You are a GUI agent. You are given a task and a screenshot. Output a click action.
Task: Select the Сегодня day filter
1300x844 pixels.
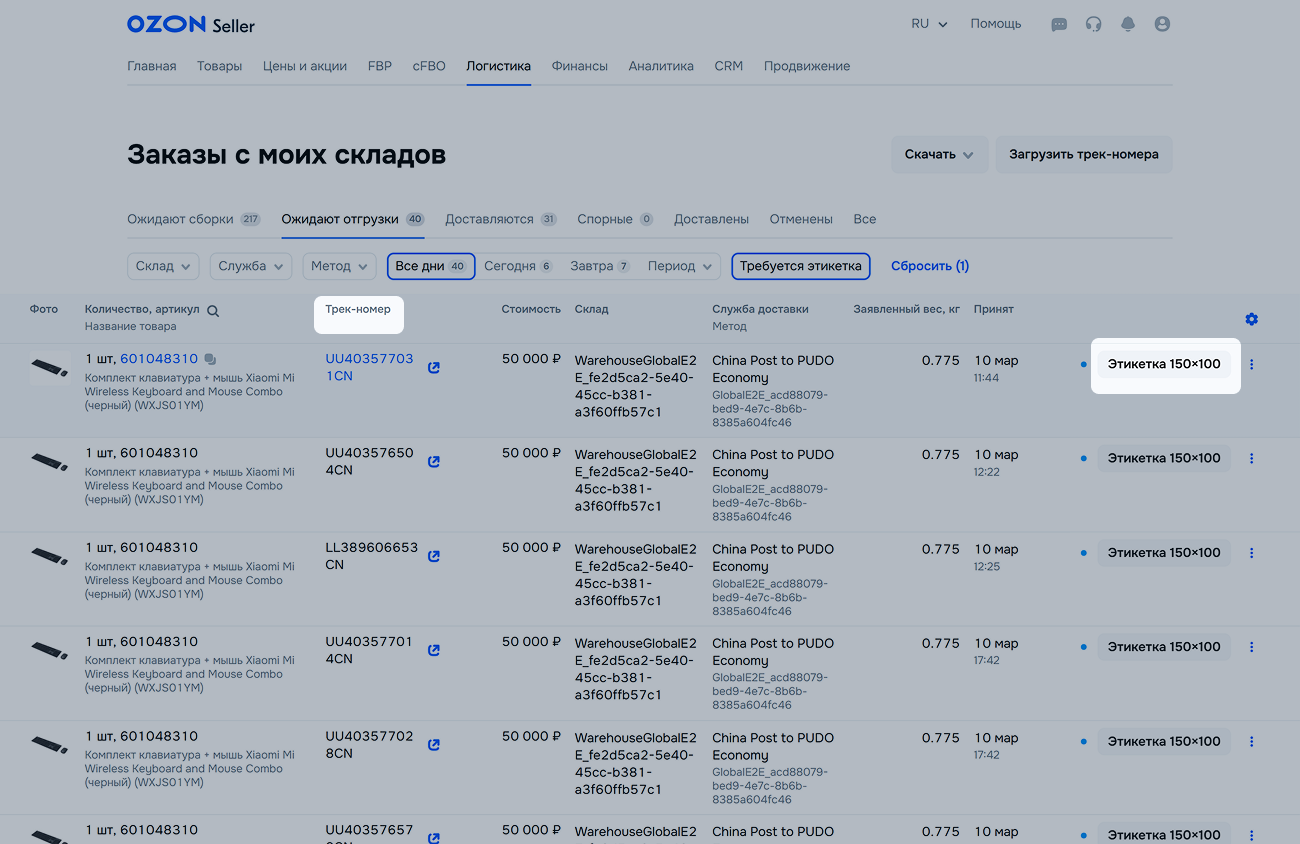(x=517, y=266)
